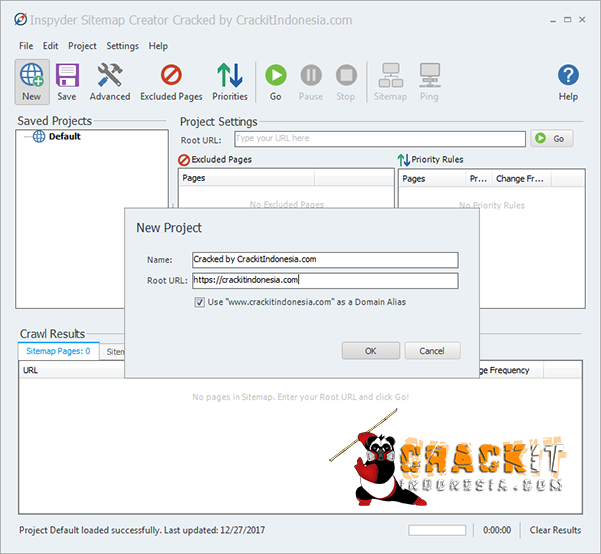The image size is (601, 554).
Task: Open the Project menu
Action: pos(82,46)
